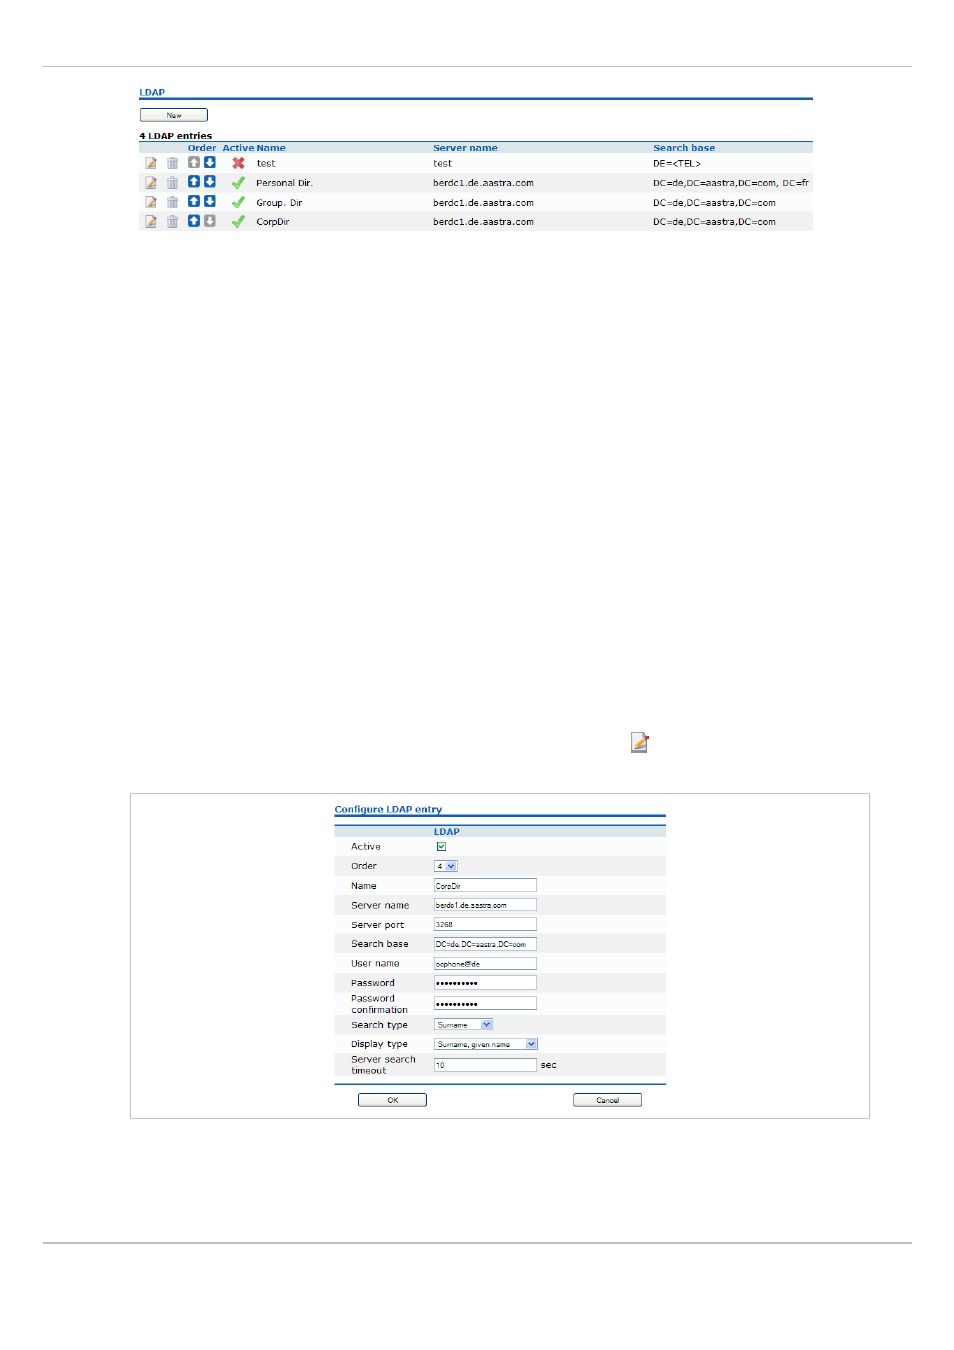Click the 'Search base' column header
The image size is (954, 1350).
(x=684, y=148)
